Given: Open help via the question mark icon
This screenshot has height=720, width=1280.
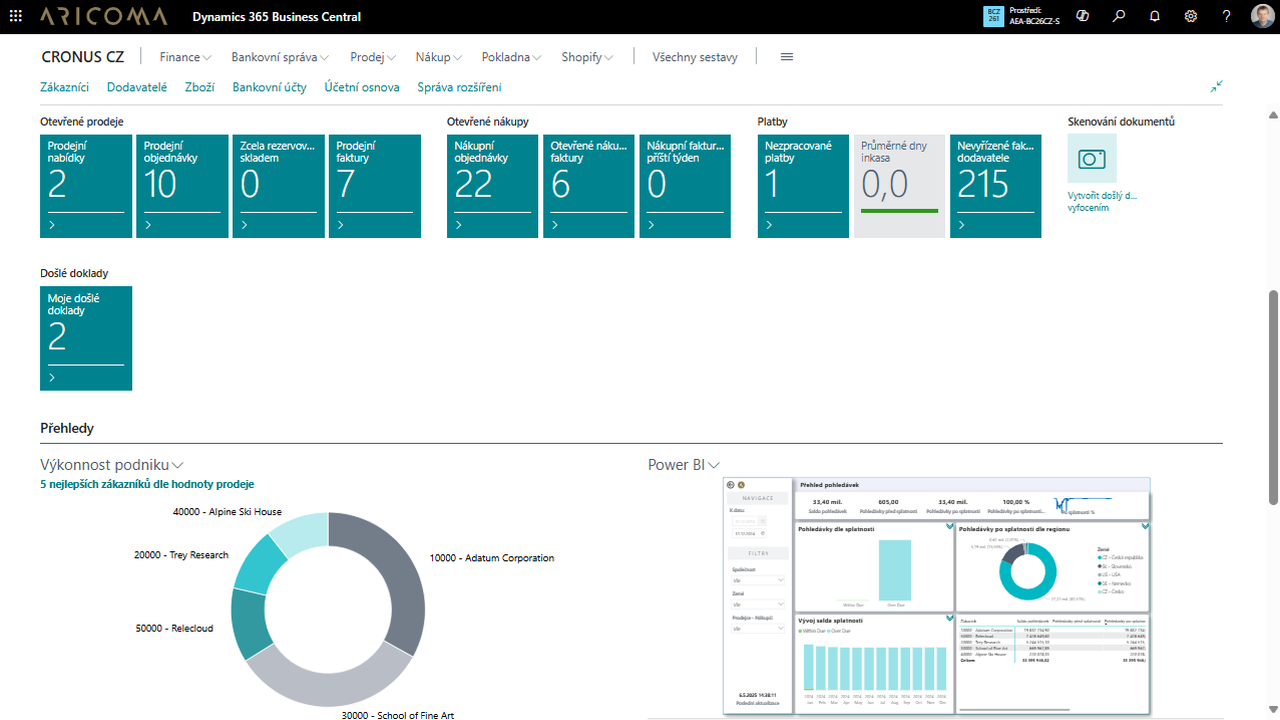Looking at the screenshot, I should [1226, 16].
